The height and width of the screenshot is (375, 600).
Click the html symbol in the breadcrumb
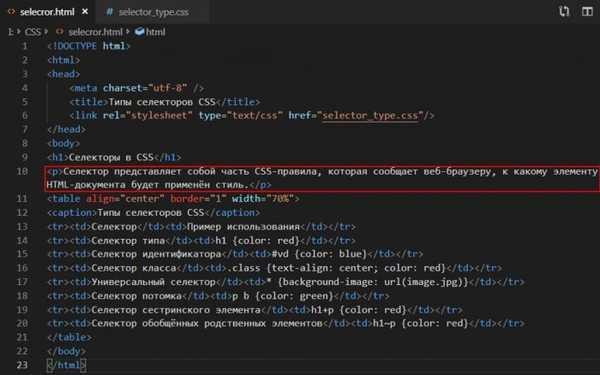point(156,32)
